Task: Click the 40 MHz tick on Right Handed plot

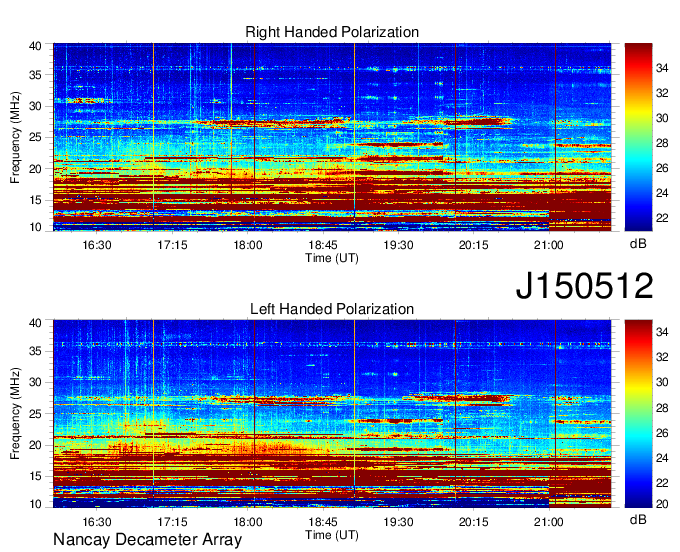Action: (35, 46)
